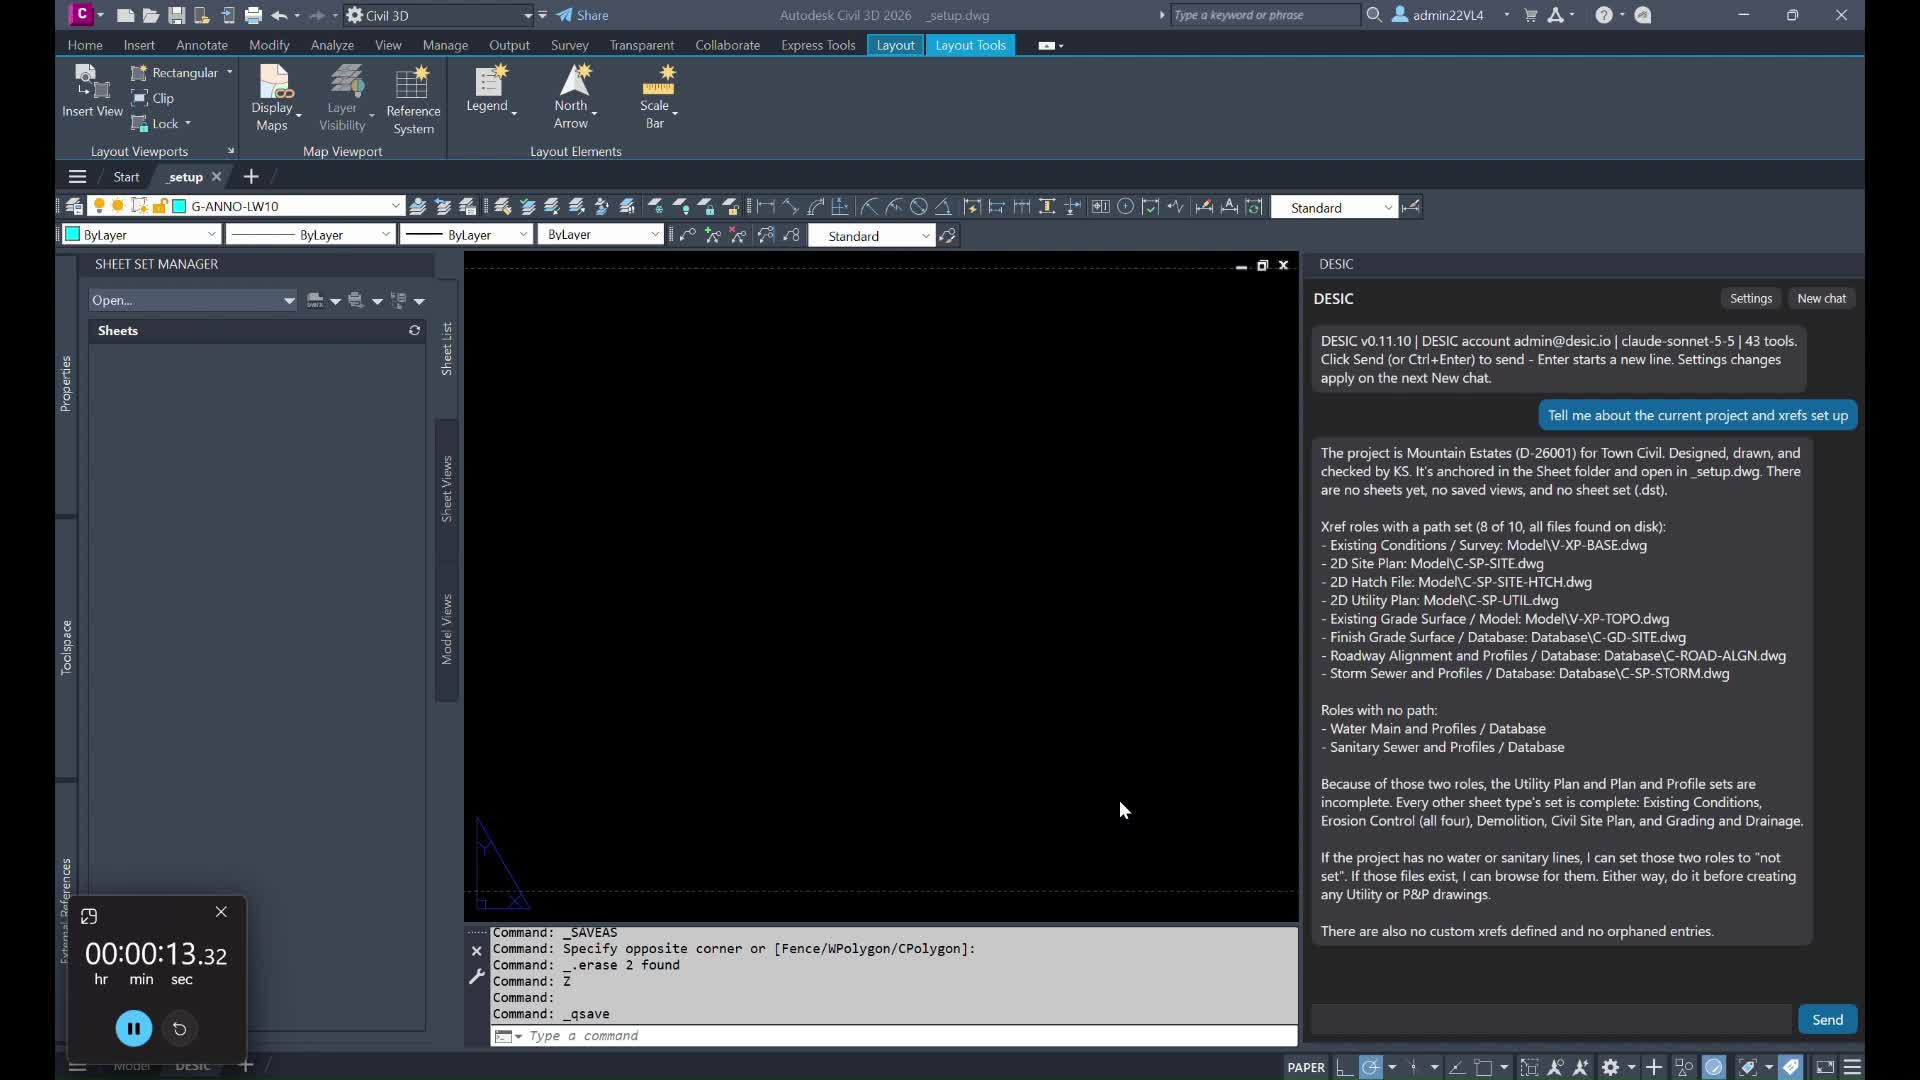The image size is (1920, 1080).
Task: Refresh the Sheets list
Action: pos(414,330)
